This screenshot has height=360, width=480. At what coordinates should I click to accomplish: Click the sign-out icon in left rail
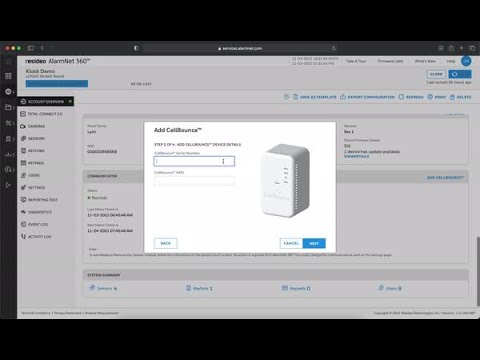tap(8, 185)
